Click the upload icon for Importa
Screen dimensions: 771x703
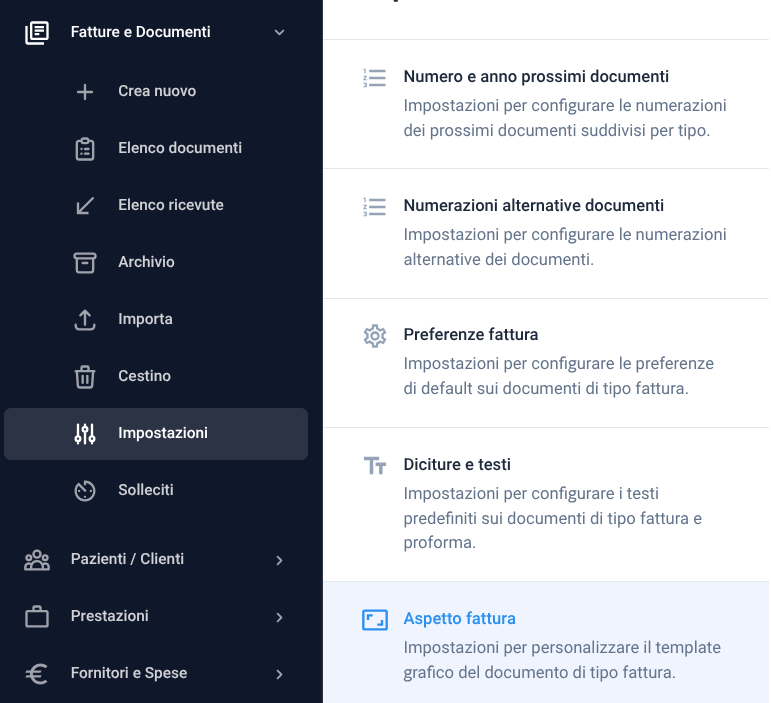(x=85, y=320)
